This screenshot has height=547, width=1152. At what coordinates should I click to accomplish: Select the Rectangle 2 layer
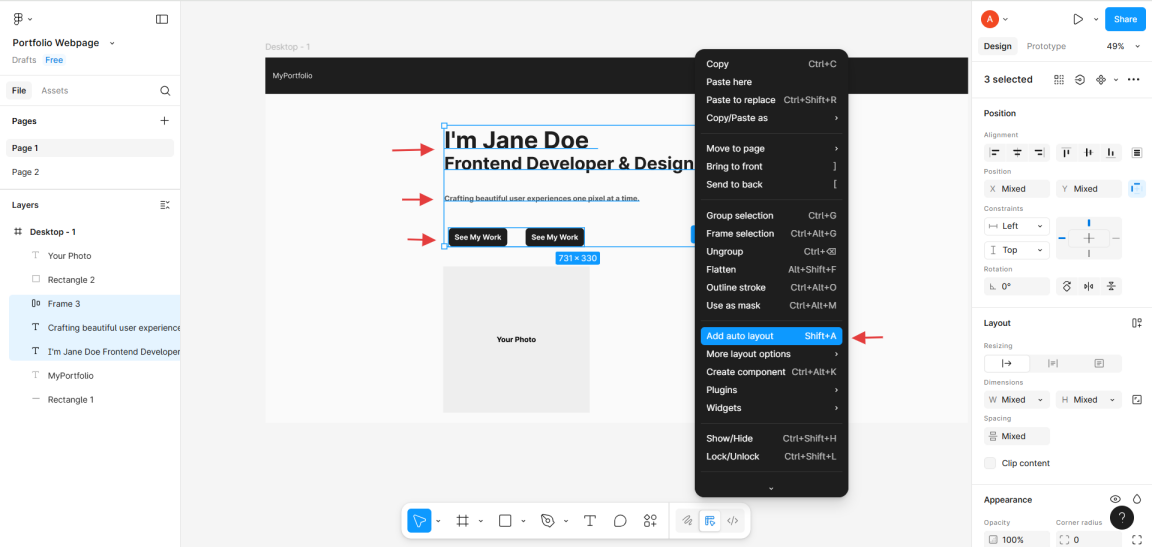71,280
